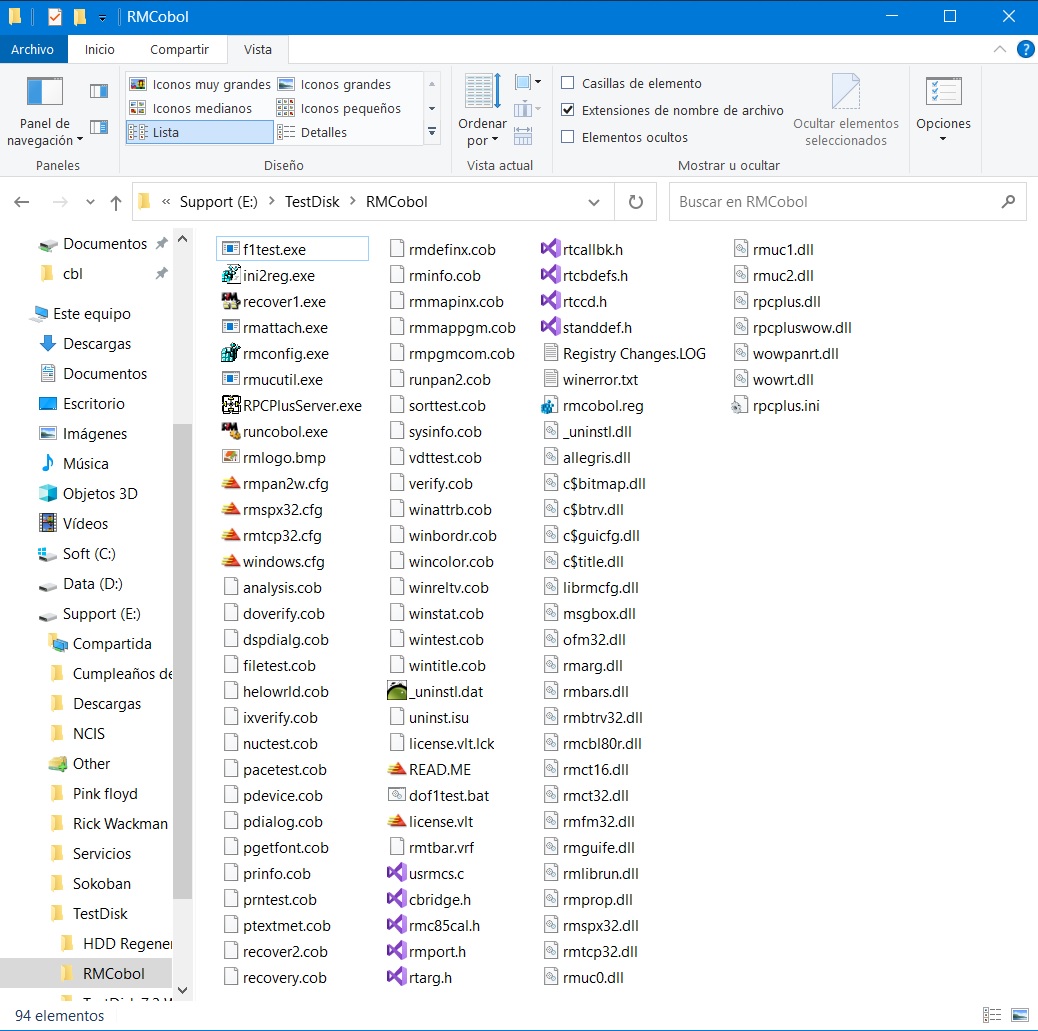This screenshot has width=1038, height=1031.
Task: Open the Panel de navegación dropdown
Action: [44, 112]
